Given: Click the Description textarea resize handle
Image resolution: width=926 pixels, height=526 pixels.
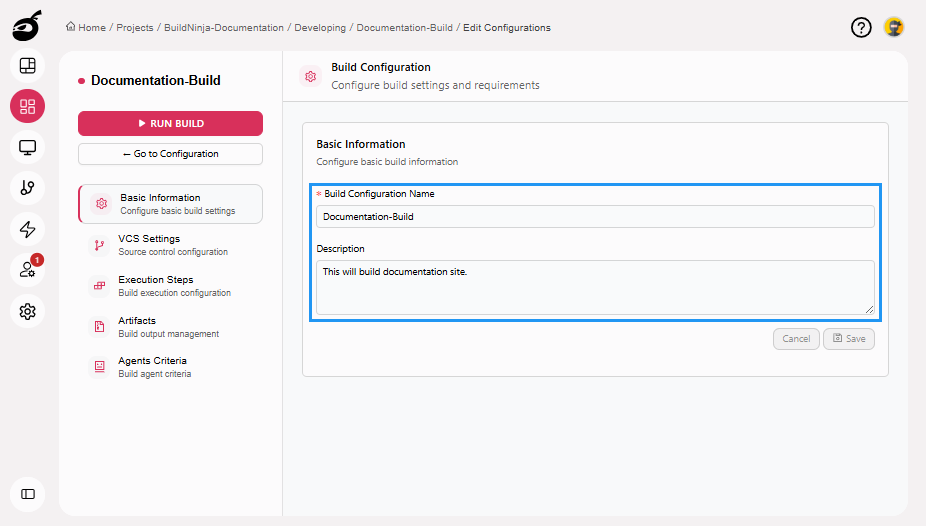Looking at the screenshot, I should (x=869, y=309).
